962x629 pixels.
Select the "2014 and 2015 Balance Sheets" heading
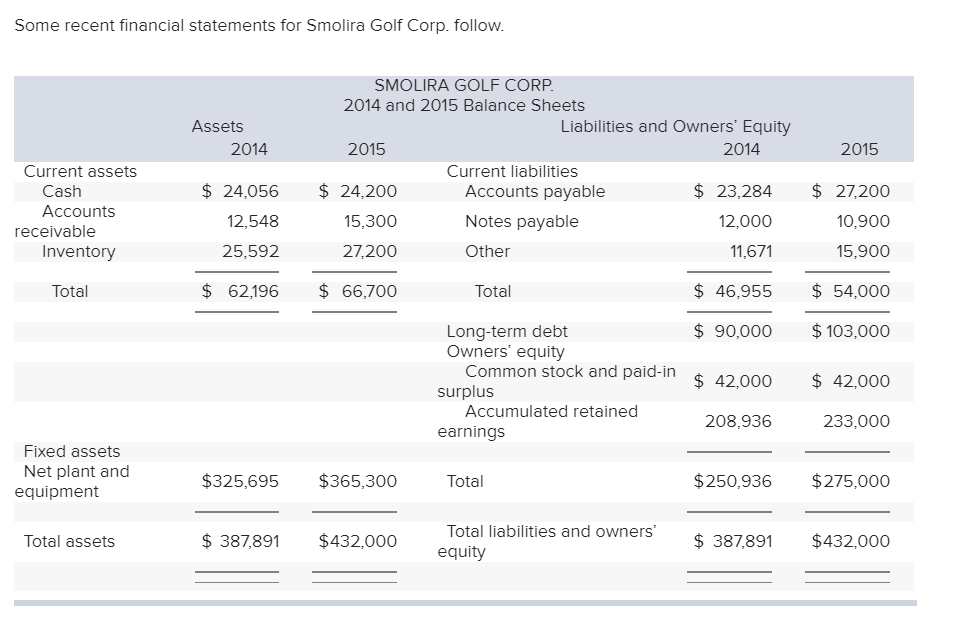(x=463, y=105)
